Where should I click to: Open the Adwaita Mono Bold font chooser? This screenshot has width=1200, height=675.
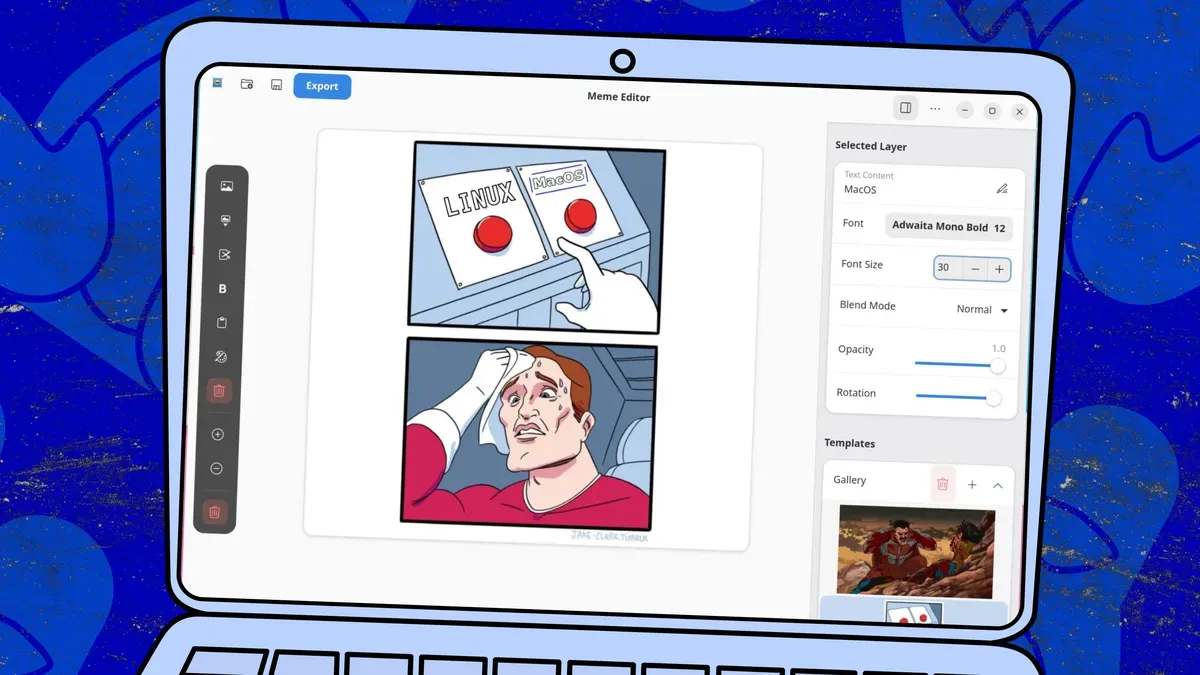(x=947, y=226)
